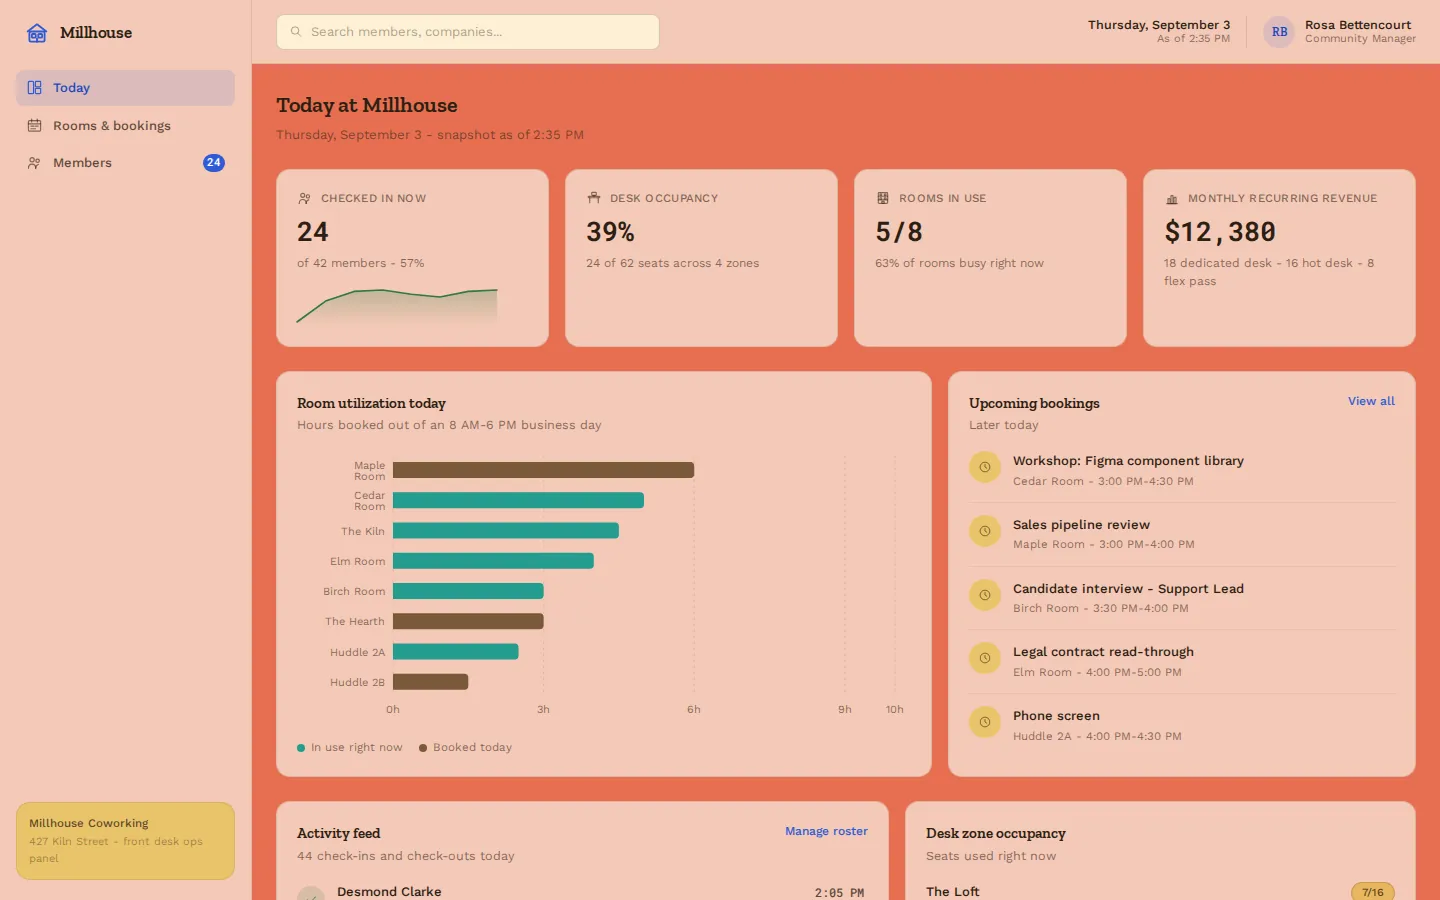Click clock icon beside Candidate interview booking
Screen dimensions: 1440x900
point(985,595)
